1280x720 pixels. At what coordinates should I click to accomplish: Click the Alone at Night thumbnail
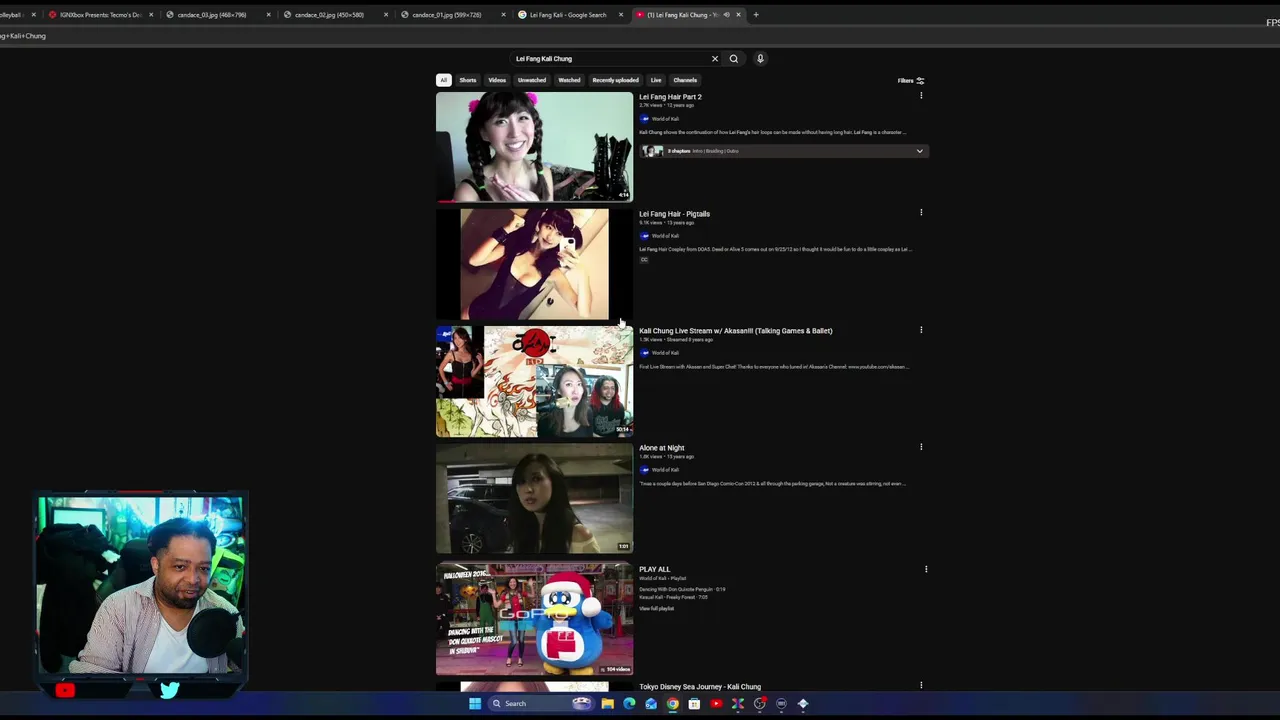534,498
